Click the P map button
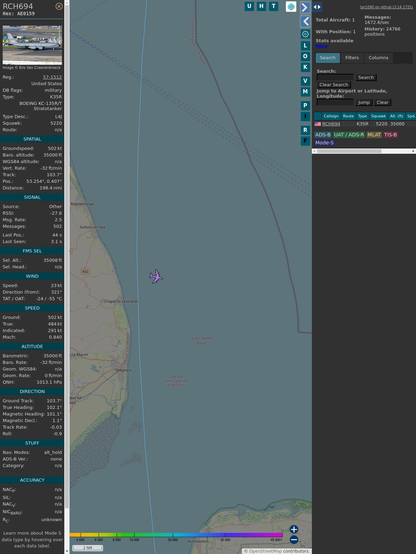This screenshot has width=416, height=554. click(305, 105)
